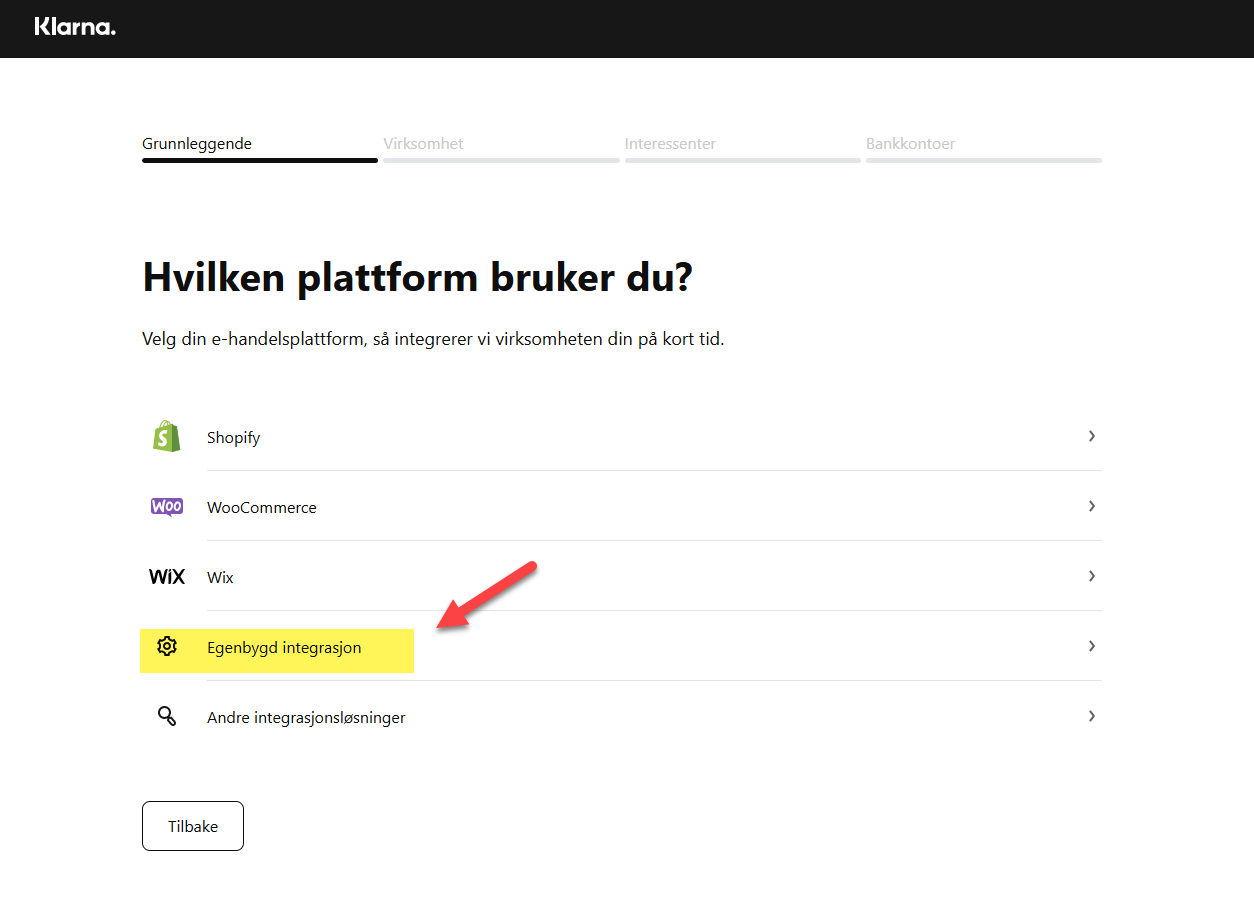
Task: Choose Egenbygd integrasjon label
Action: pos(284,648)
